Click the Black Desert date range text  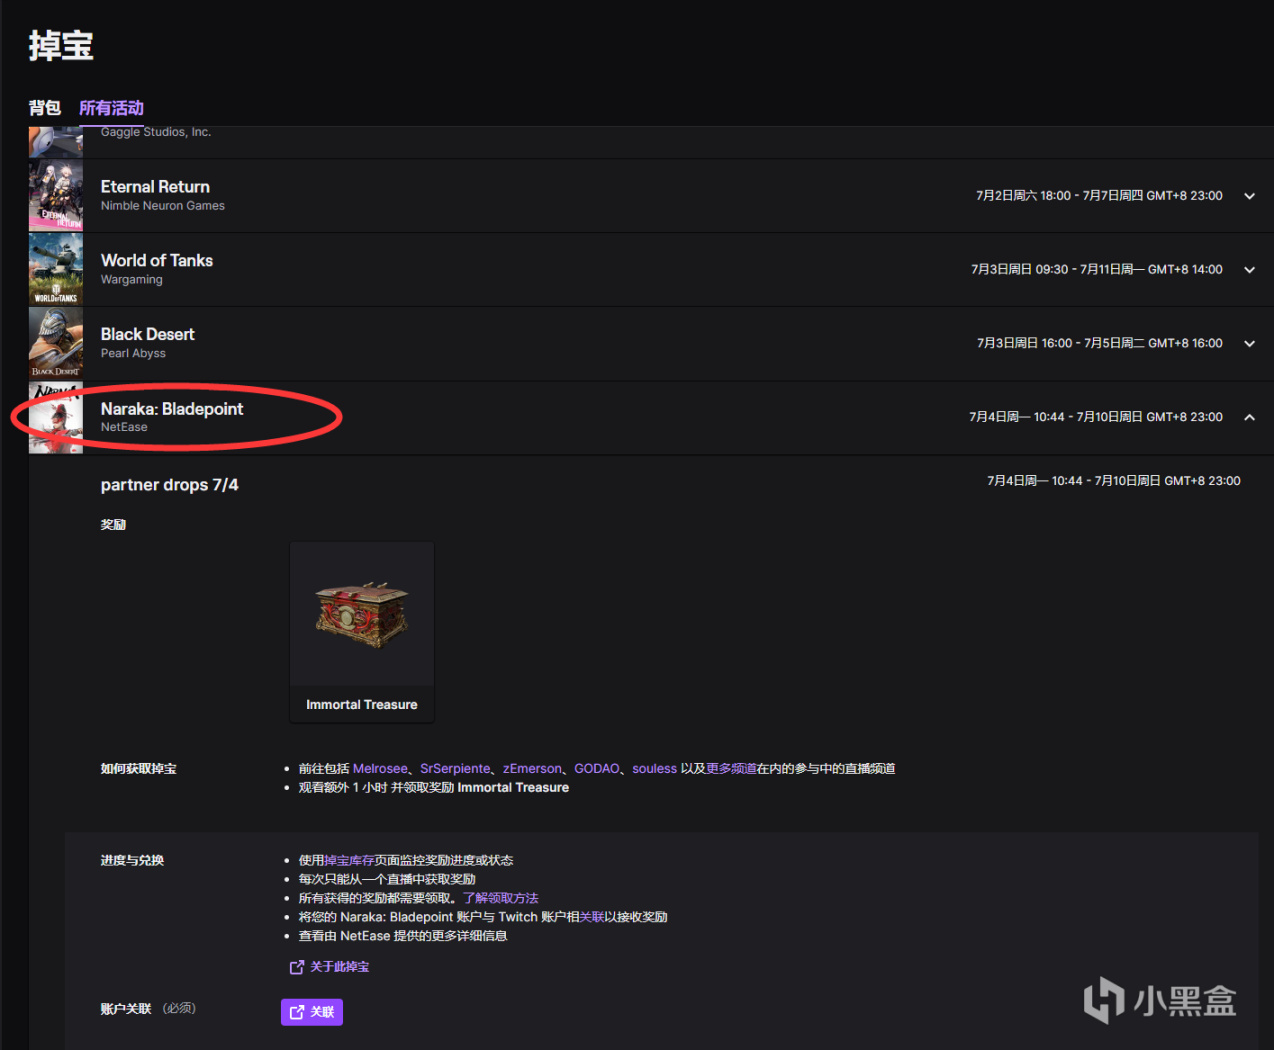pyautogui.click(x=1100, y=343)
